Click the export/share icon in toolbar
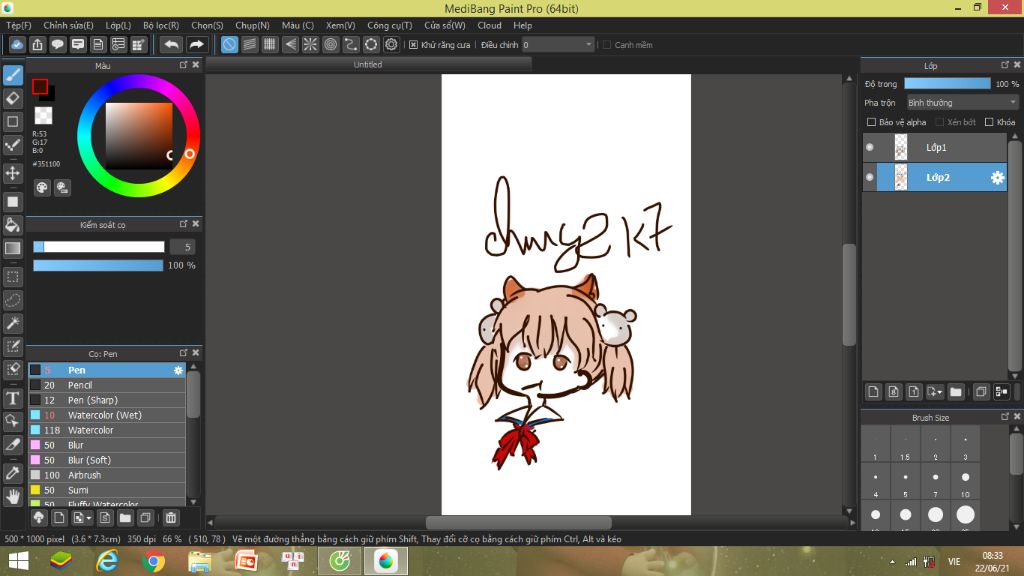Image resolution: width=1024 pixels, height=576 pixels. 37,44
